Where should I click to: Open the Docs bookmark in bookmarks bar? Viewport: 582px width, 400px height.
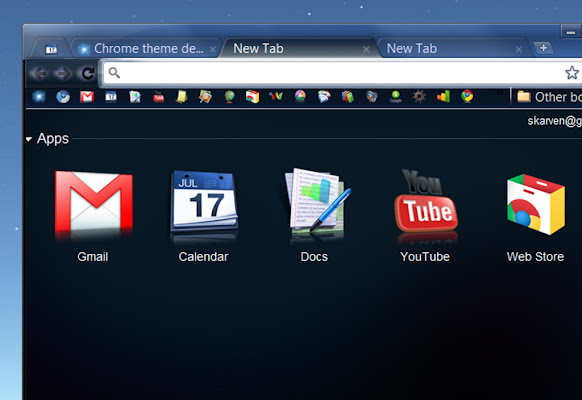click(x=135, y=97)
